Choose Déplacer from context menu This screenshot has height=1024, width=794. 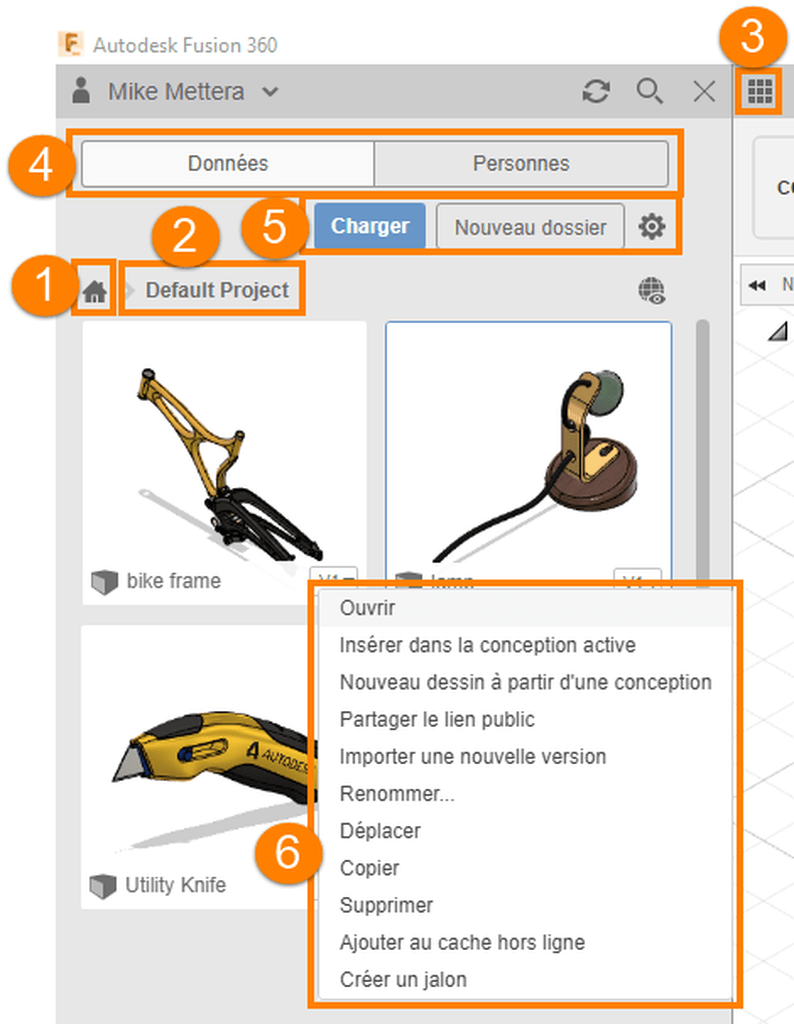click(525, 831)
